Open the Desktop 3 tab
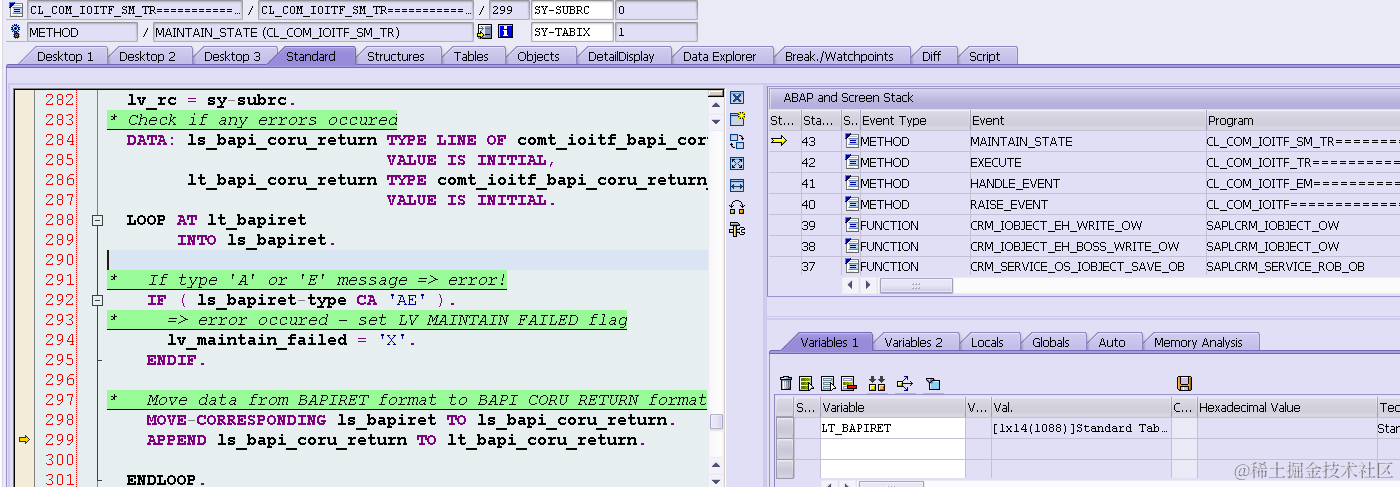The width and height of the screenshot is (1400, 487). click(x=232, y=56)
